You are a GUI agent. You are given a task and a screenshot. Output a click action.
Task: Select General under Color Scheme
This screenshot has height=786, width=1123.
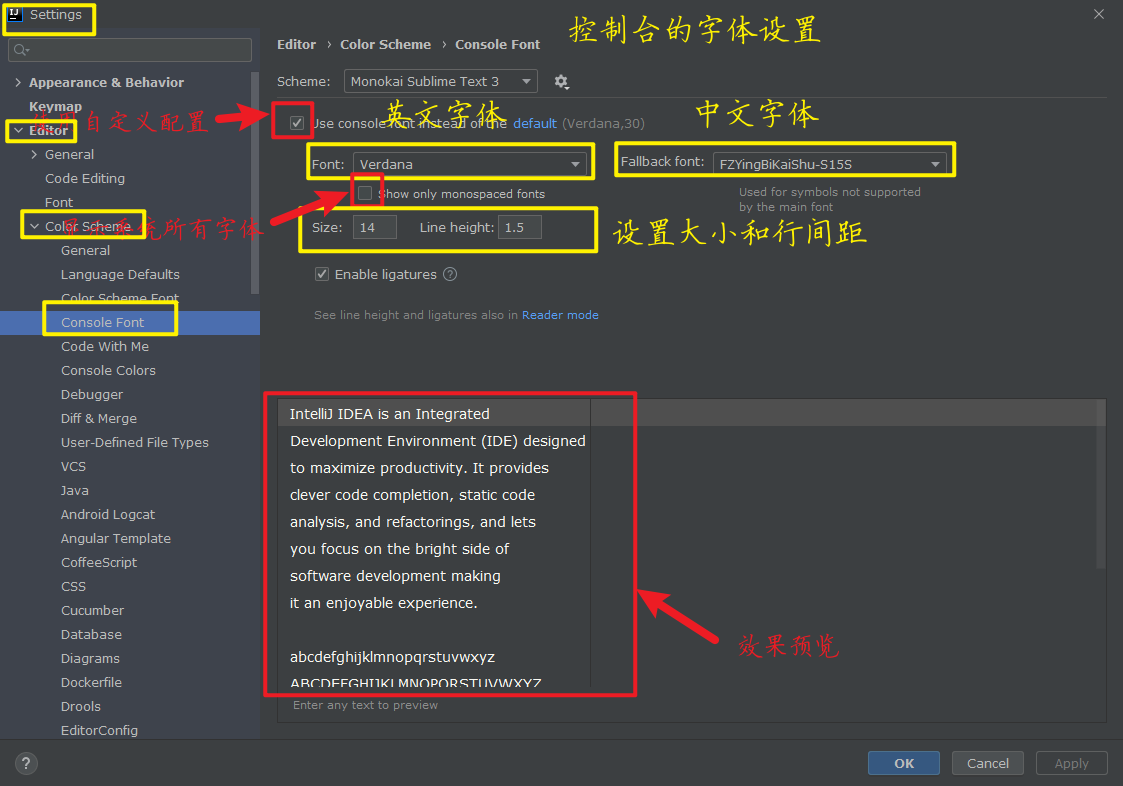point(85,250)
